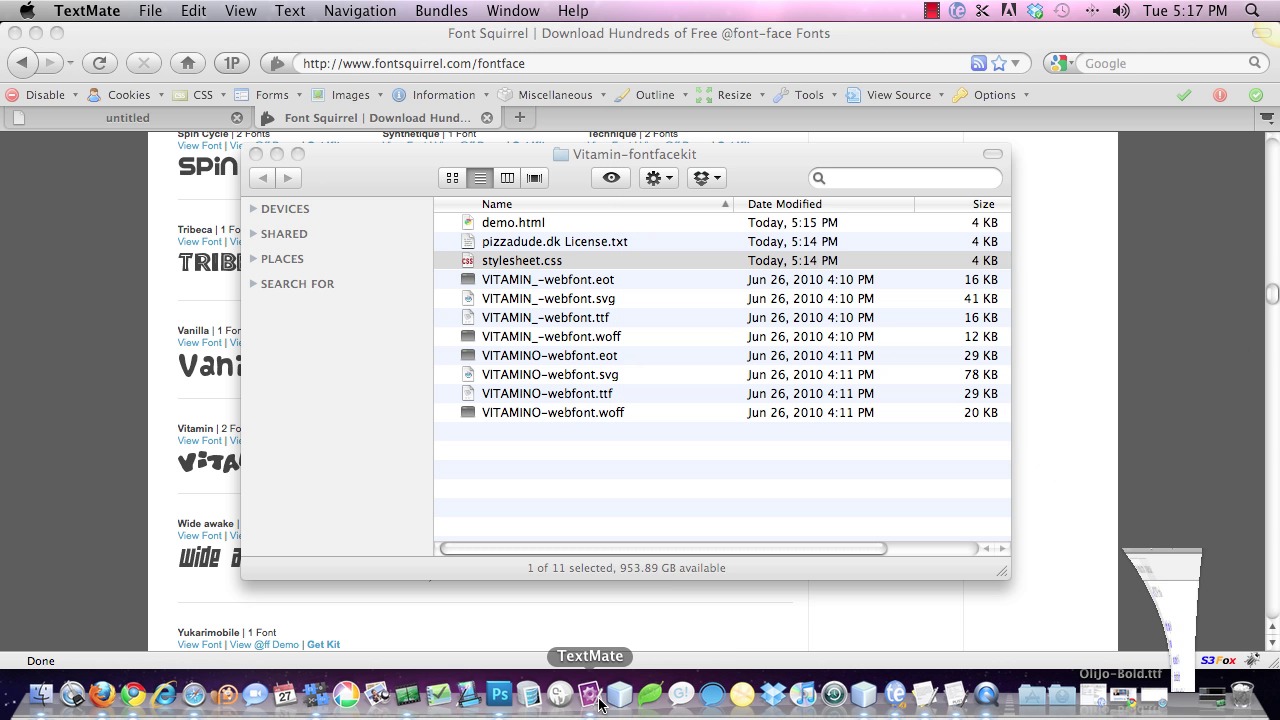Open Google Chrome from the Dock
The height and width of the screenshot is (720, 1280).
coord(133,694)
